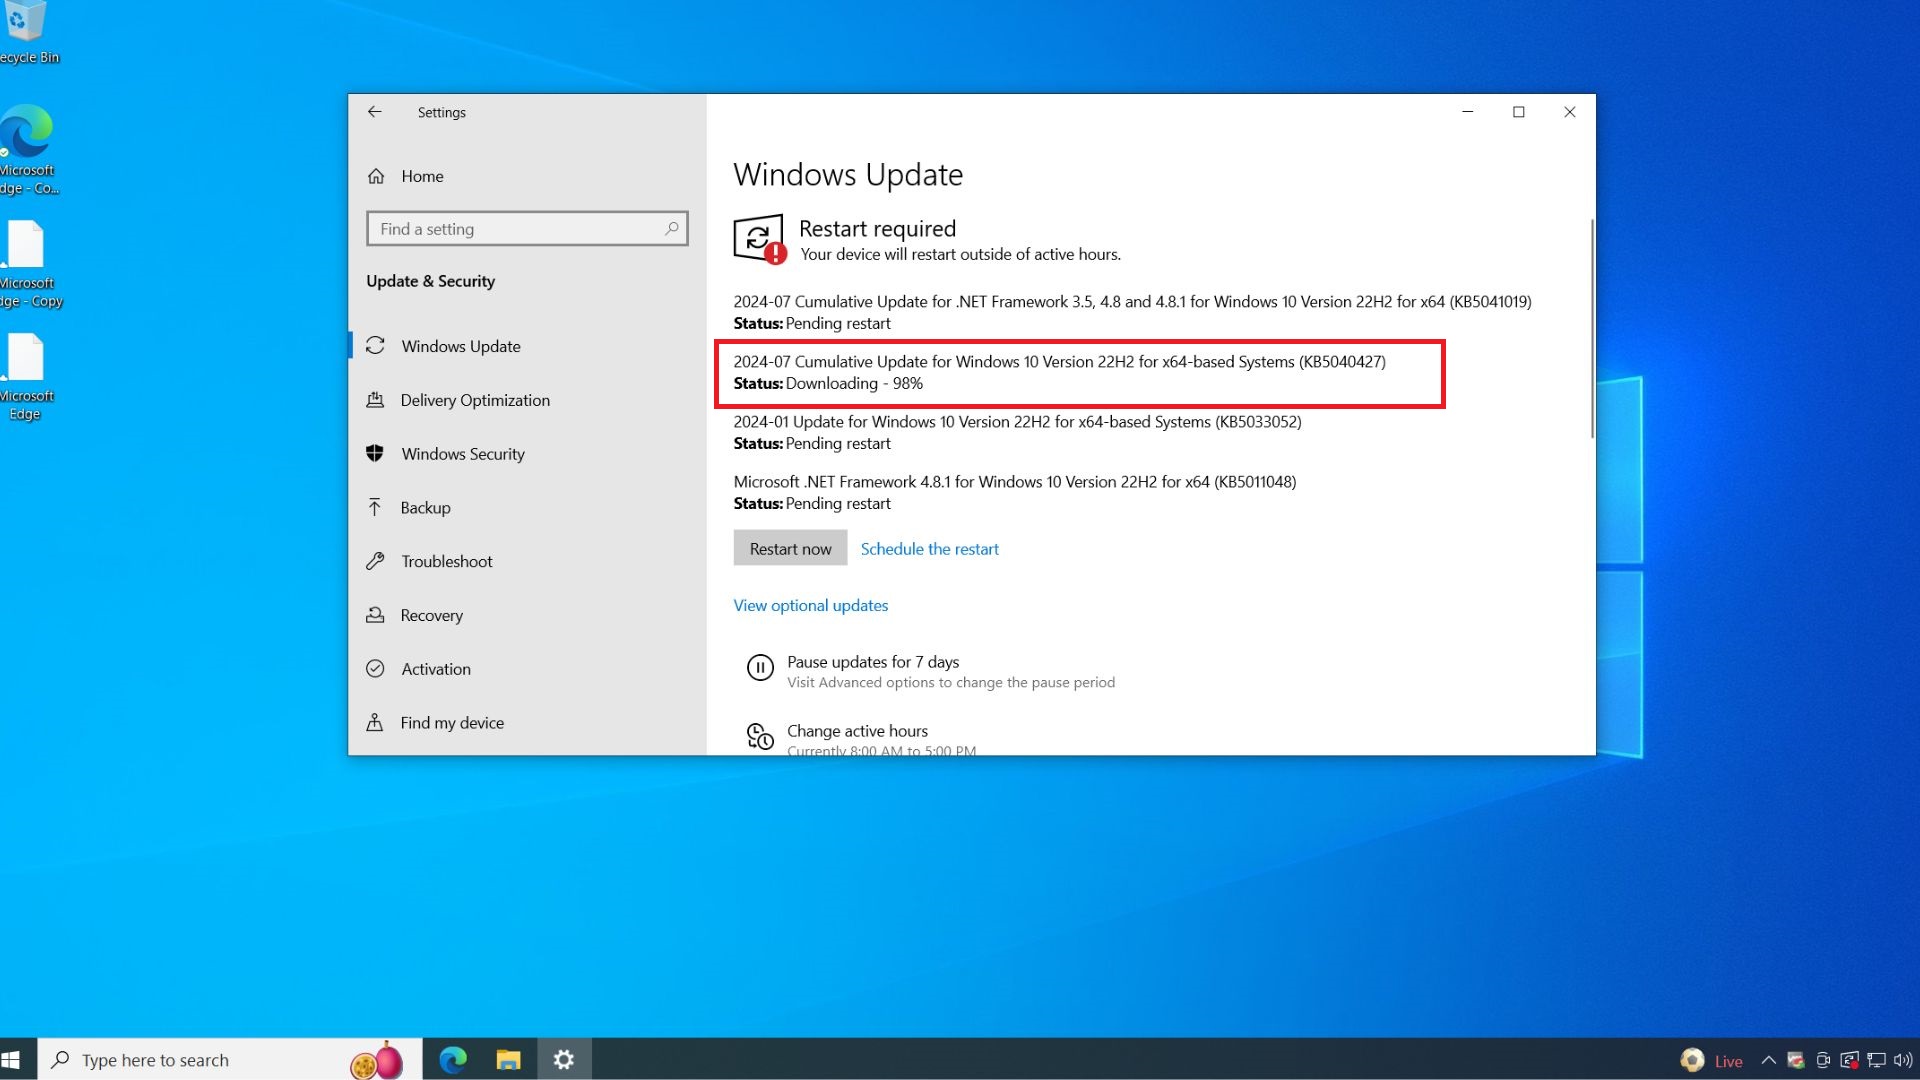Click the Change active hours clock icon
The image size is (1920, 1080).
(x=760, y=737)
